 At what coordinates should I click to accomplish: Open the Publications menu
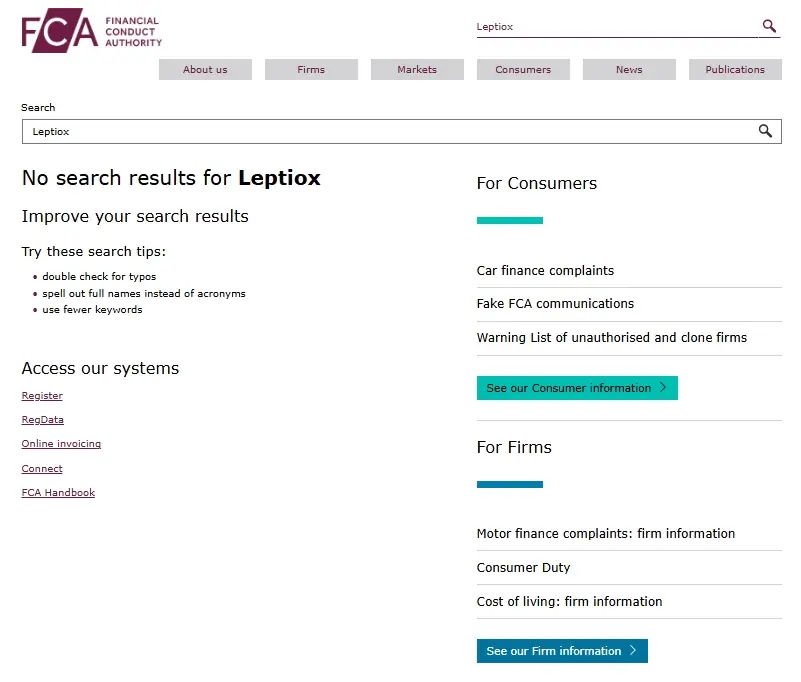click(x=735, y=70)
